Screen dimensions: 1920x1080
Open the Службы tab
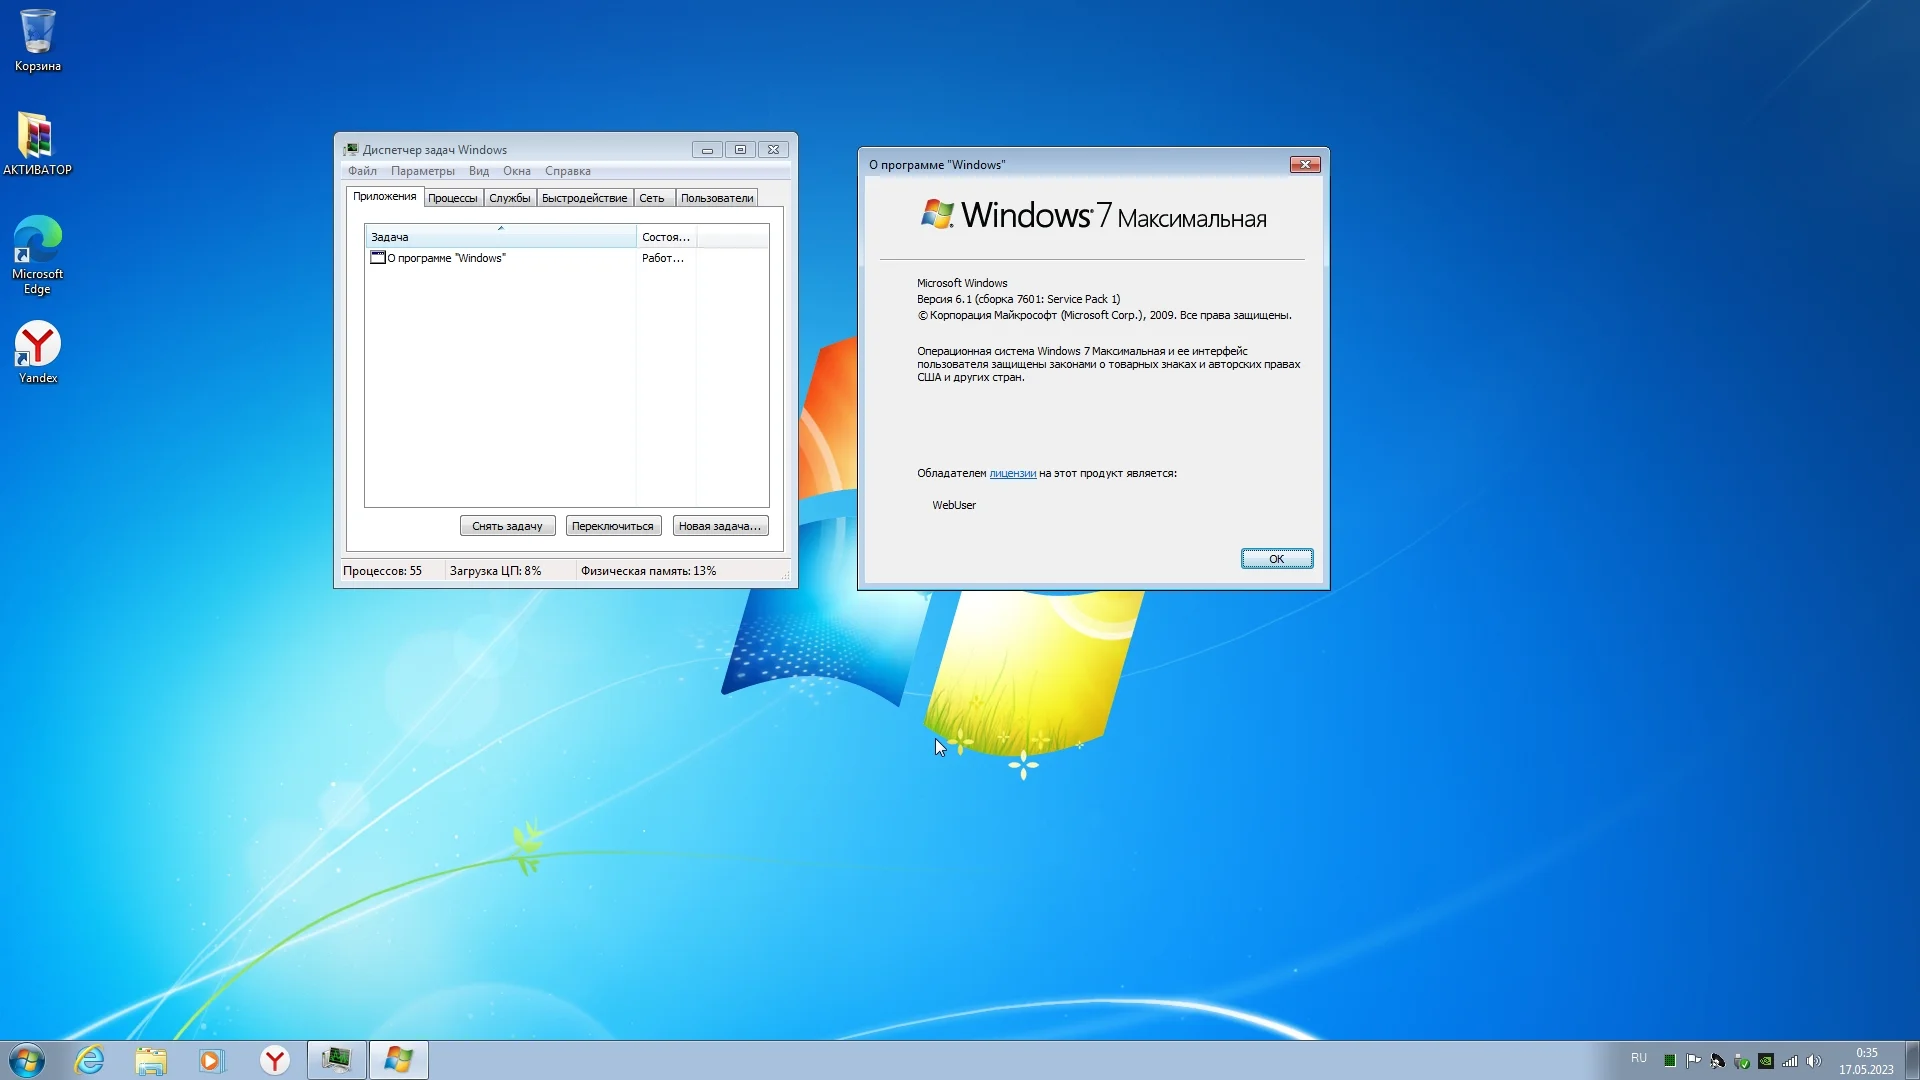pyautogui.click(x=509, y=198)
